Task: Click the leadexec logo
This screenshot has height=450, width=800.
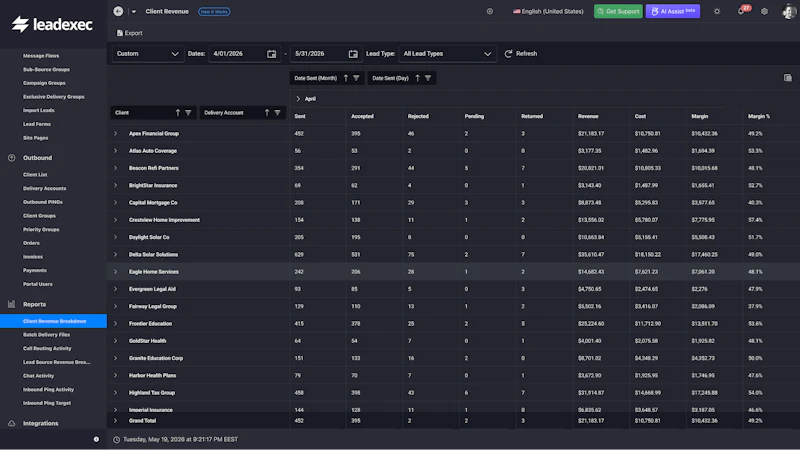Action: tap(52, 24)
